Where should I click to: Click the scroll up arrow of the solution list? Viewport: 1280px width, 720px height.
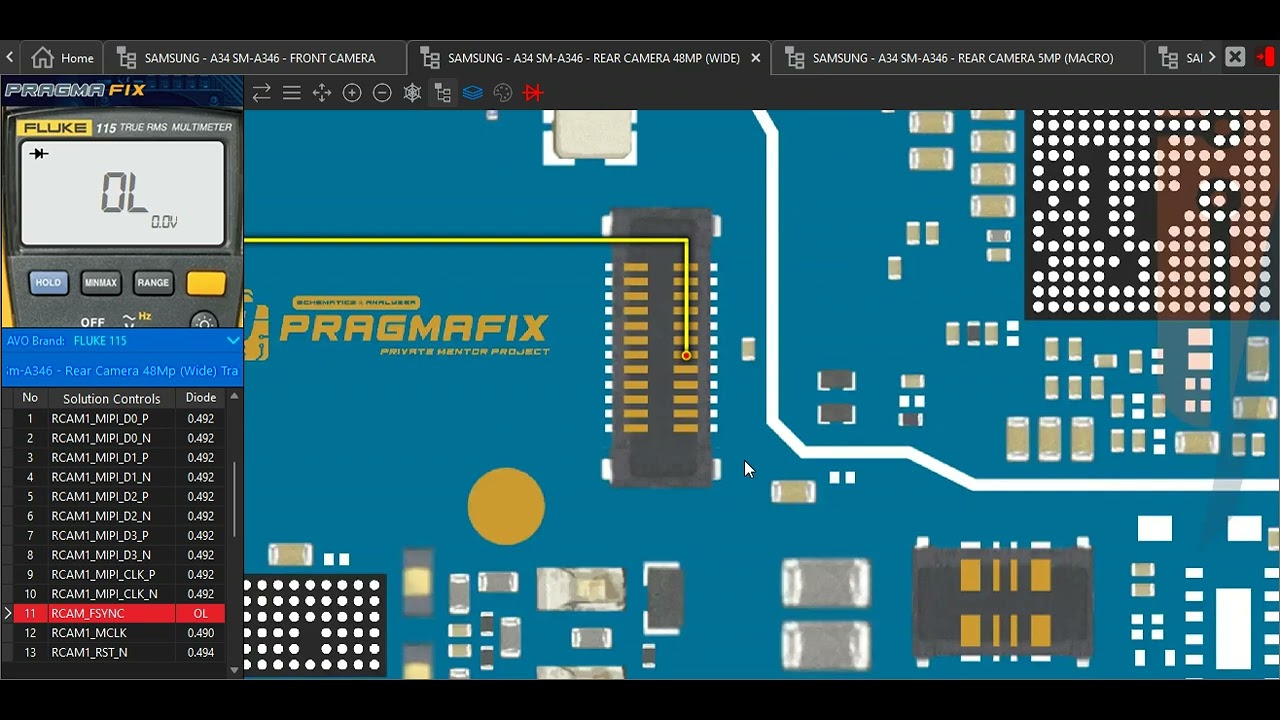(234, 396)
